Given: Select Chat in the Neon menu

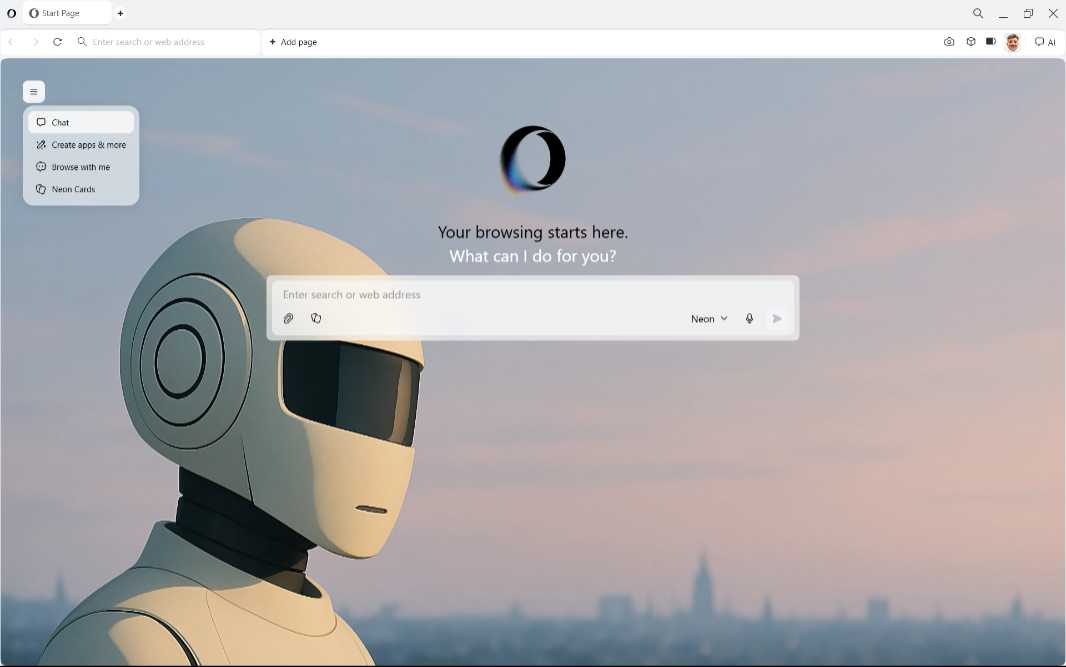Looking at the screenshot, I should pos(81,122).
